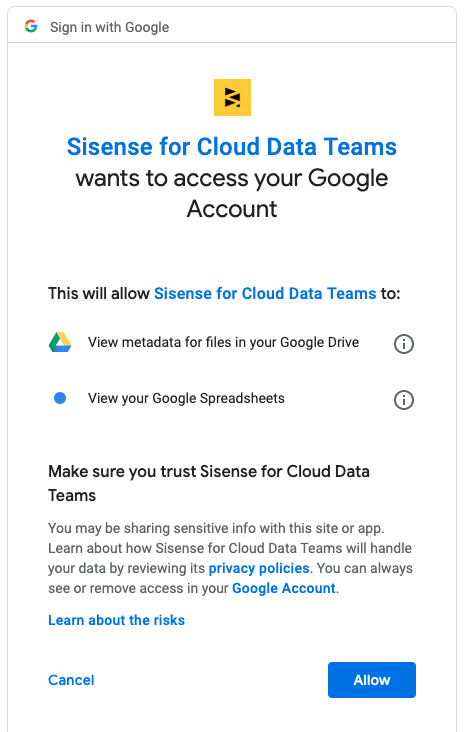
Task: Select 'View your Google Spreadsheets' permission text
Action: [x=186, y=398]
